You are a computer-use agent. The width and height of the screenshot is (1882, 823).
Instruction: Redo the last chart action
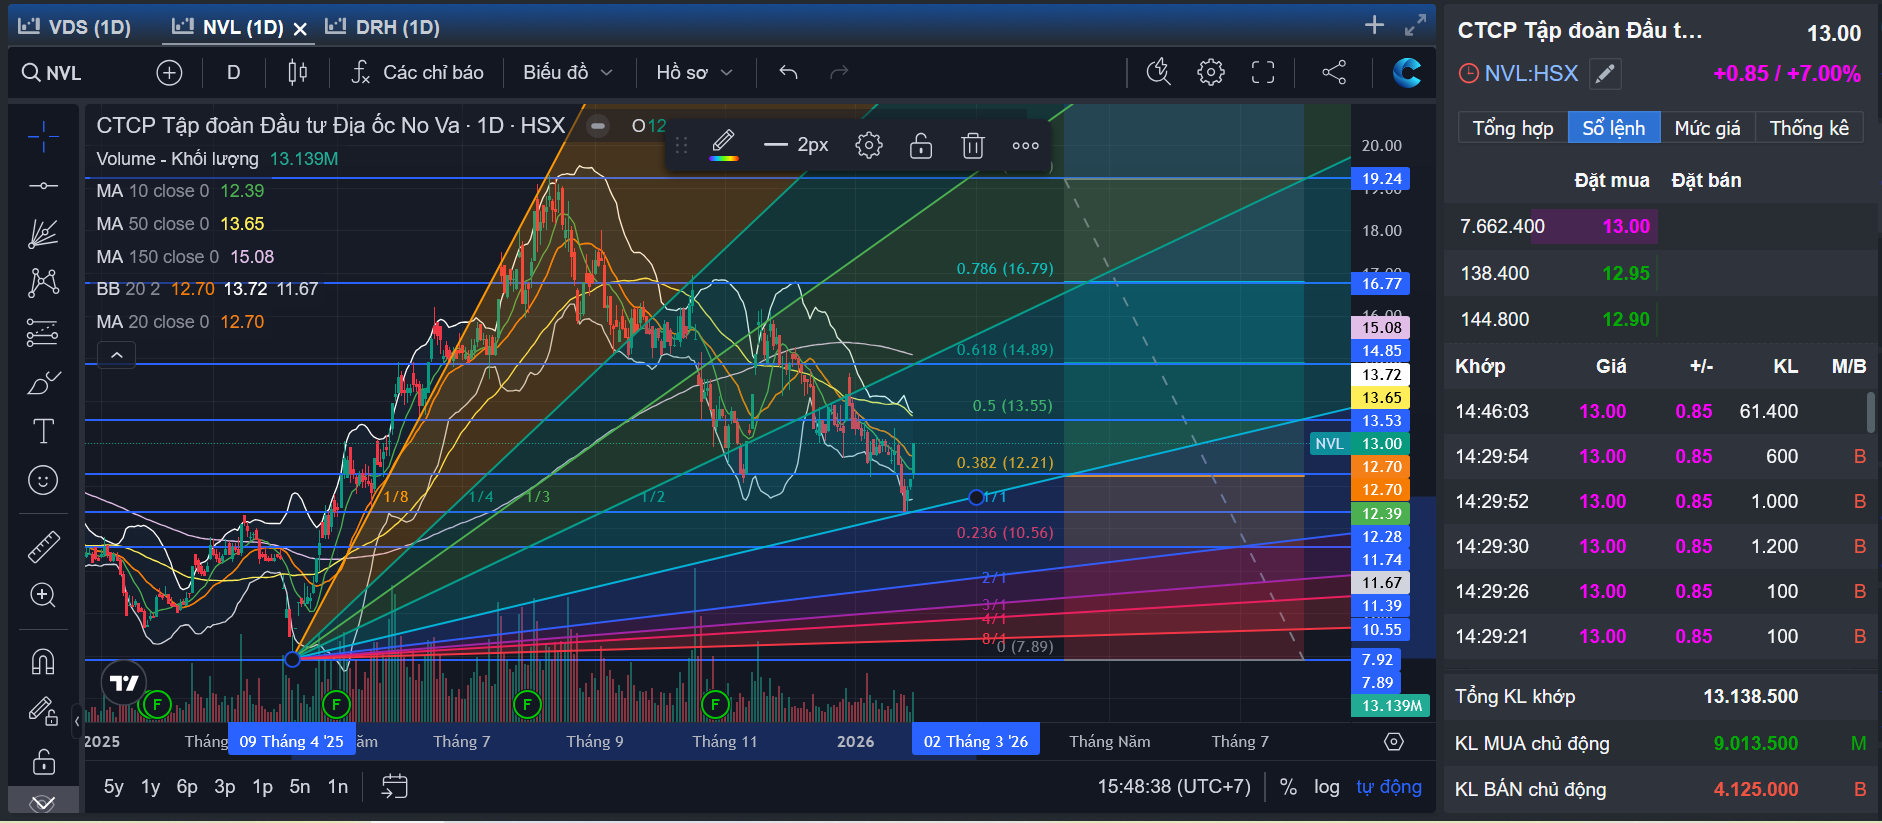839,72
